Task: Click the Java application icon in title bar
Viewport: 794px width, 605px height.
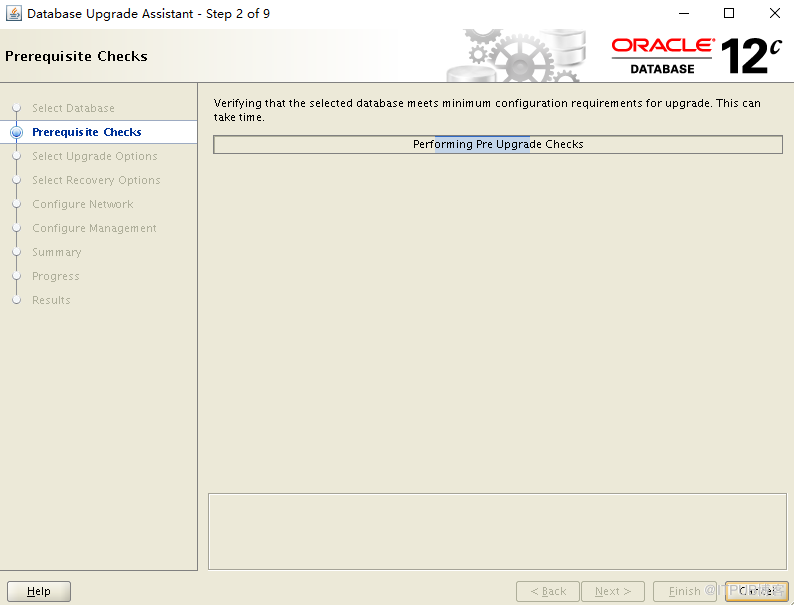Action: pyautogui.click(x=14, y=14)
